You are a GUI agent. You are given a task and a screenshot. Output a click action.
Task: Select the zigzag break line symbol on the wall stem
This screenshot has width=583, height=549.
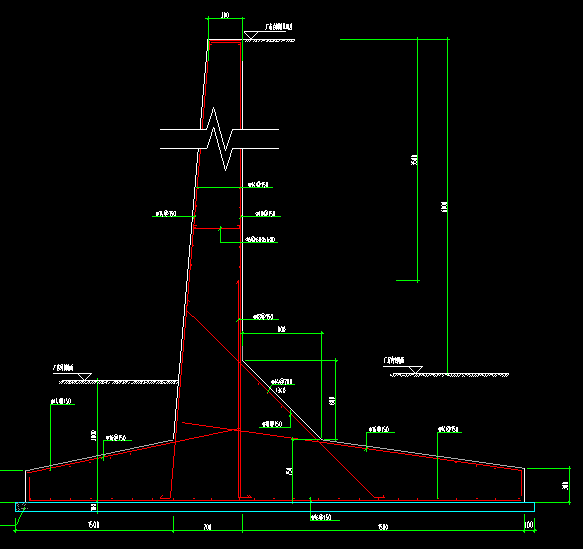point(219,139)
